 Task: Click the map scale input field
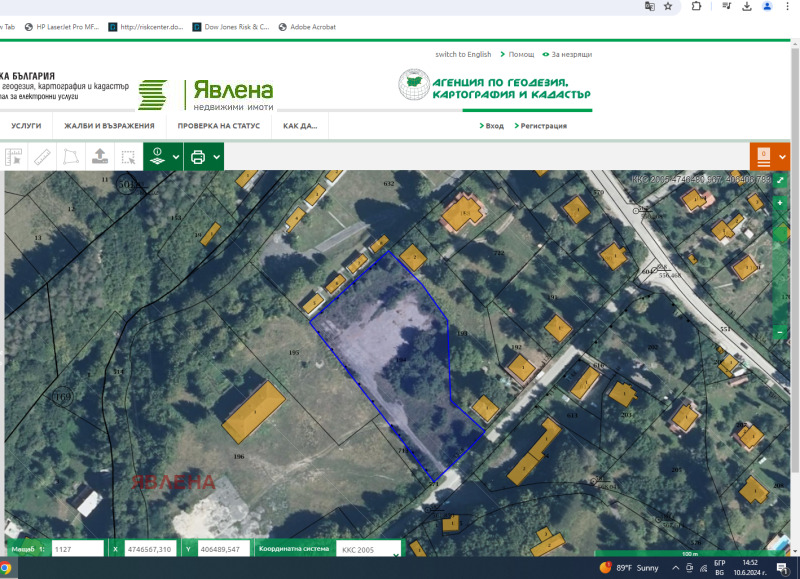[77, 549]
